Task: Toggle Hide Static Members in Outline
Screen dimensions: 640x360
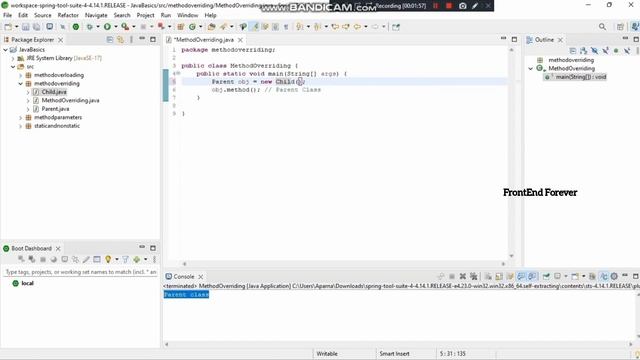Action: click(605, 51)
